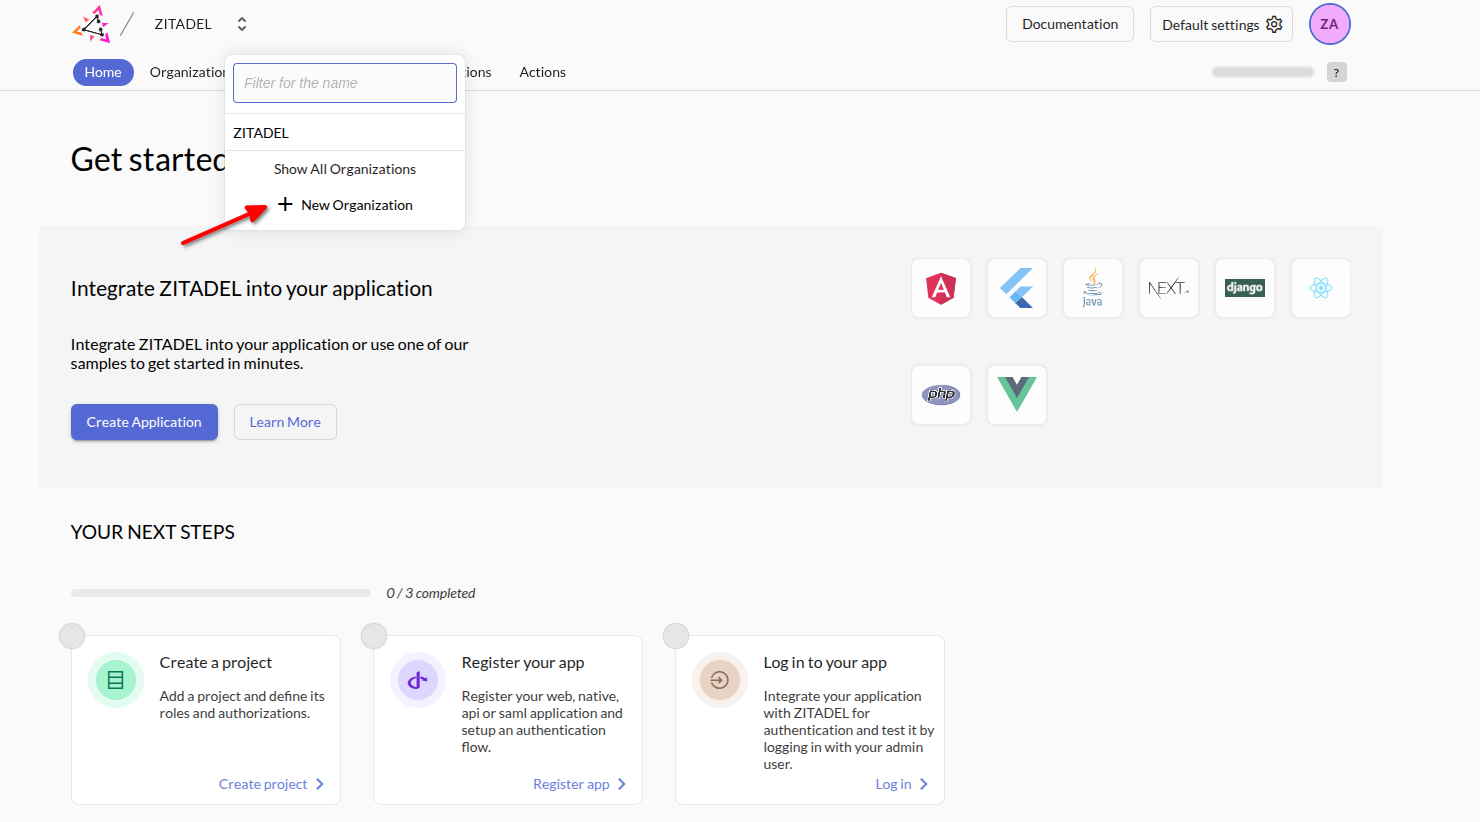Toggle the organization switcher next to ZITADEL

[241, 24]
